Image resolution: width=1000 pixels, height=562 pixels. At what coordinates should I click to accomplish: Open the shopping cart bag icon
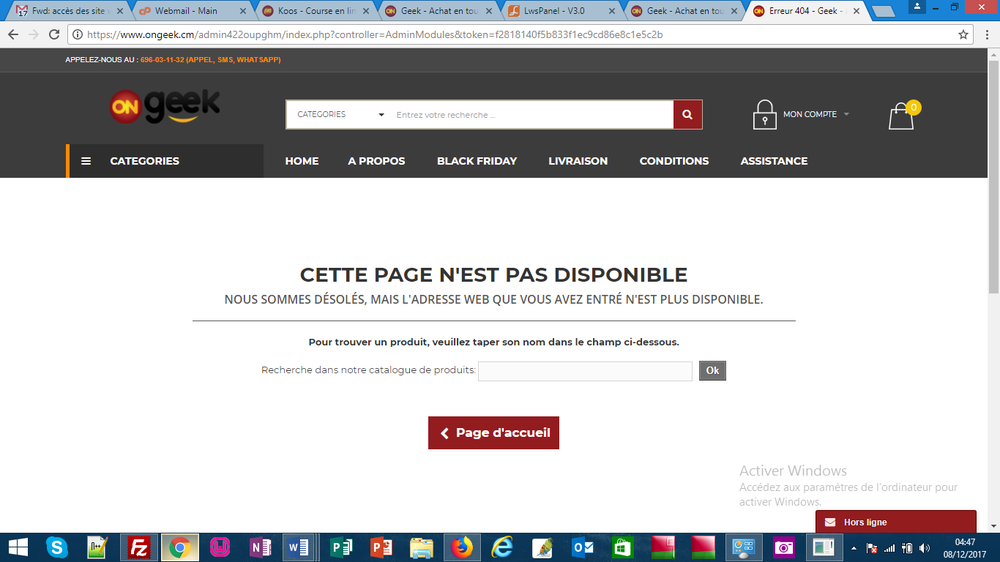[x=902, y=116]
